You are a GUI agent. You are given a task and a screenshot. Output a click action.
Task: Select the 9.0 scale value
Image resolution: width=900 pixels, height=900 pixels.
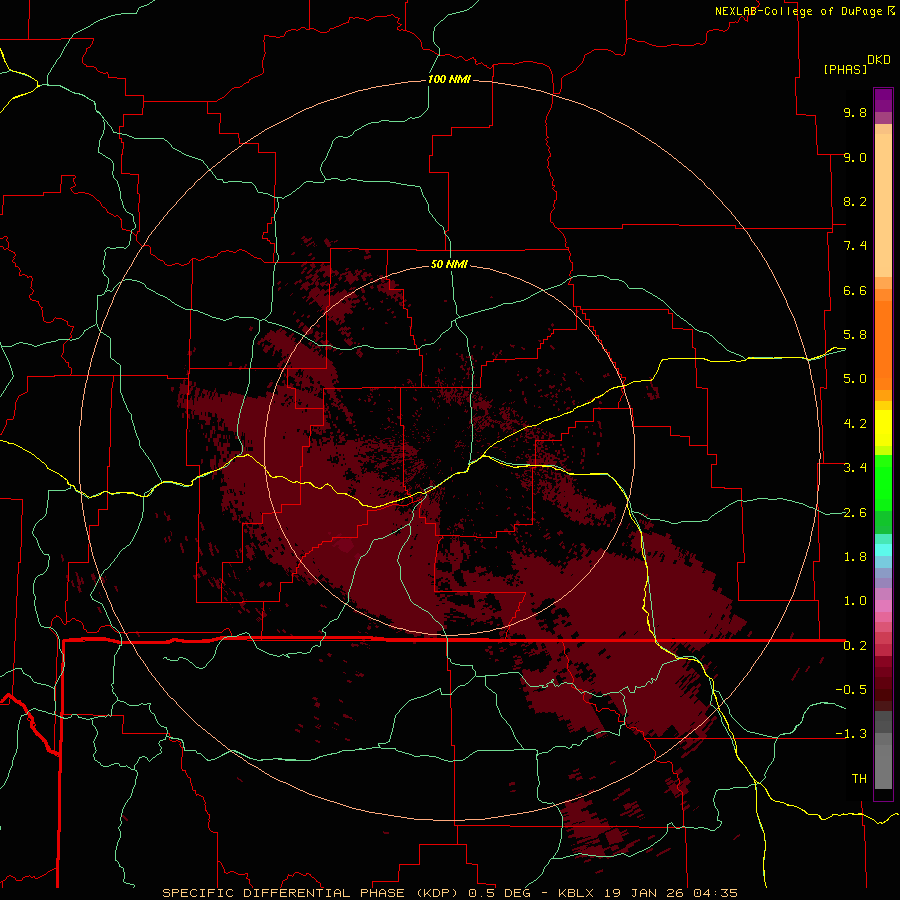(855, 157)
